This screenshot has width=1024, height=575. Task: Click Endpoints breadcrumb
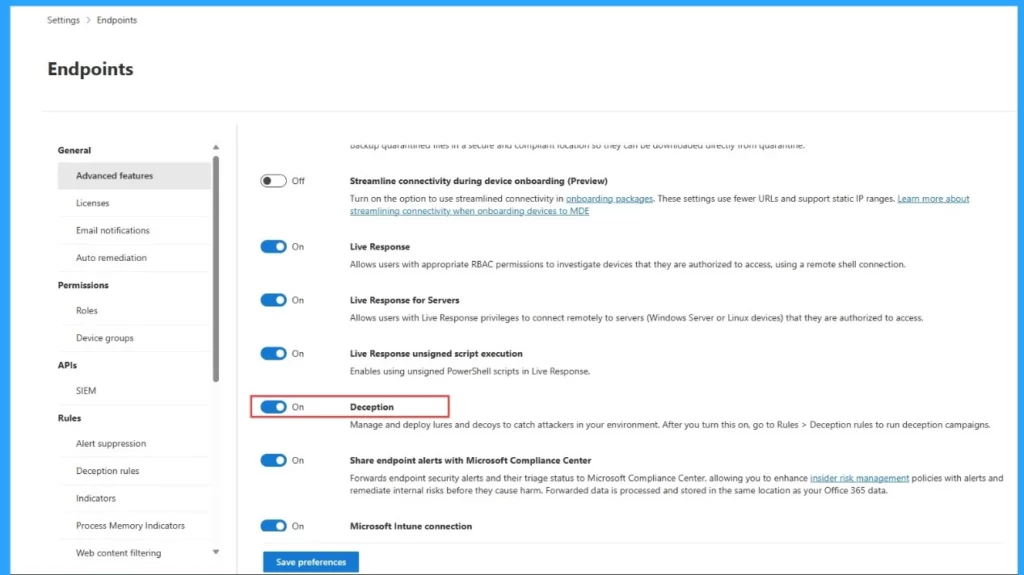click(117, 20)
